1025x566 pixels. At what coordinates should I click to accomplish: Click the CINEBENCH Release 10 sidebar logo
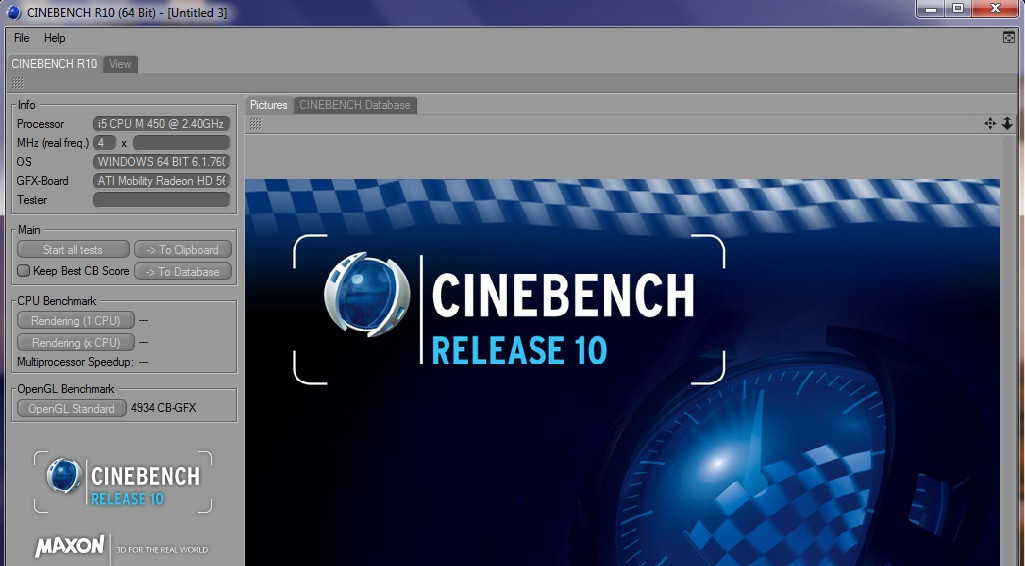(x=124, y=482)
